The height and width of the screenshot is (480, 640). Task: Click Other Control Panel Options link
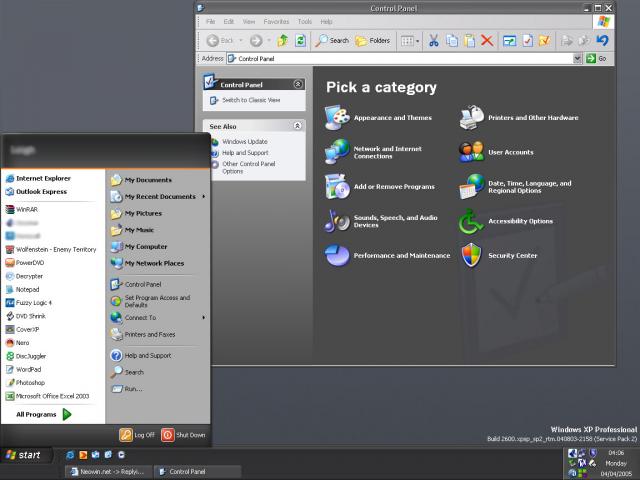(x=249, y=167)
